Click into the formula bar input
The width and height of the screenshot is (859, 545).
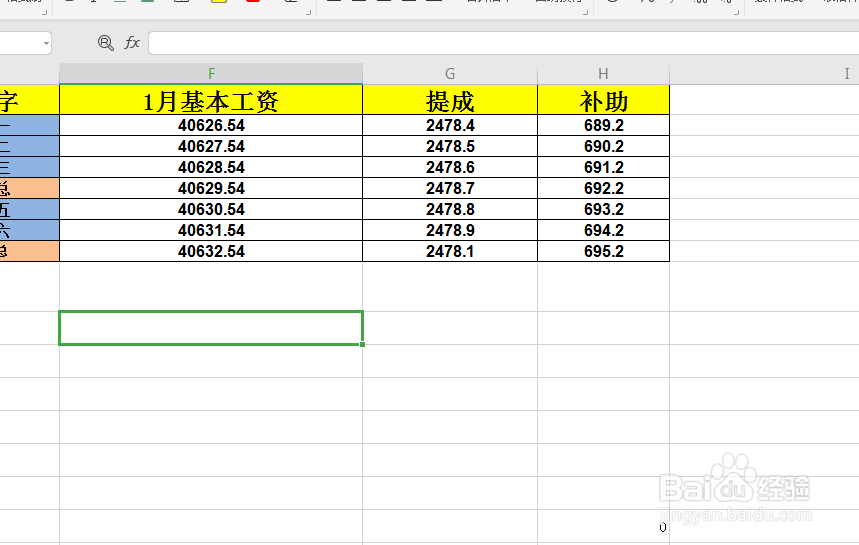point(503,43)
